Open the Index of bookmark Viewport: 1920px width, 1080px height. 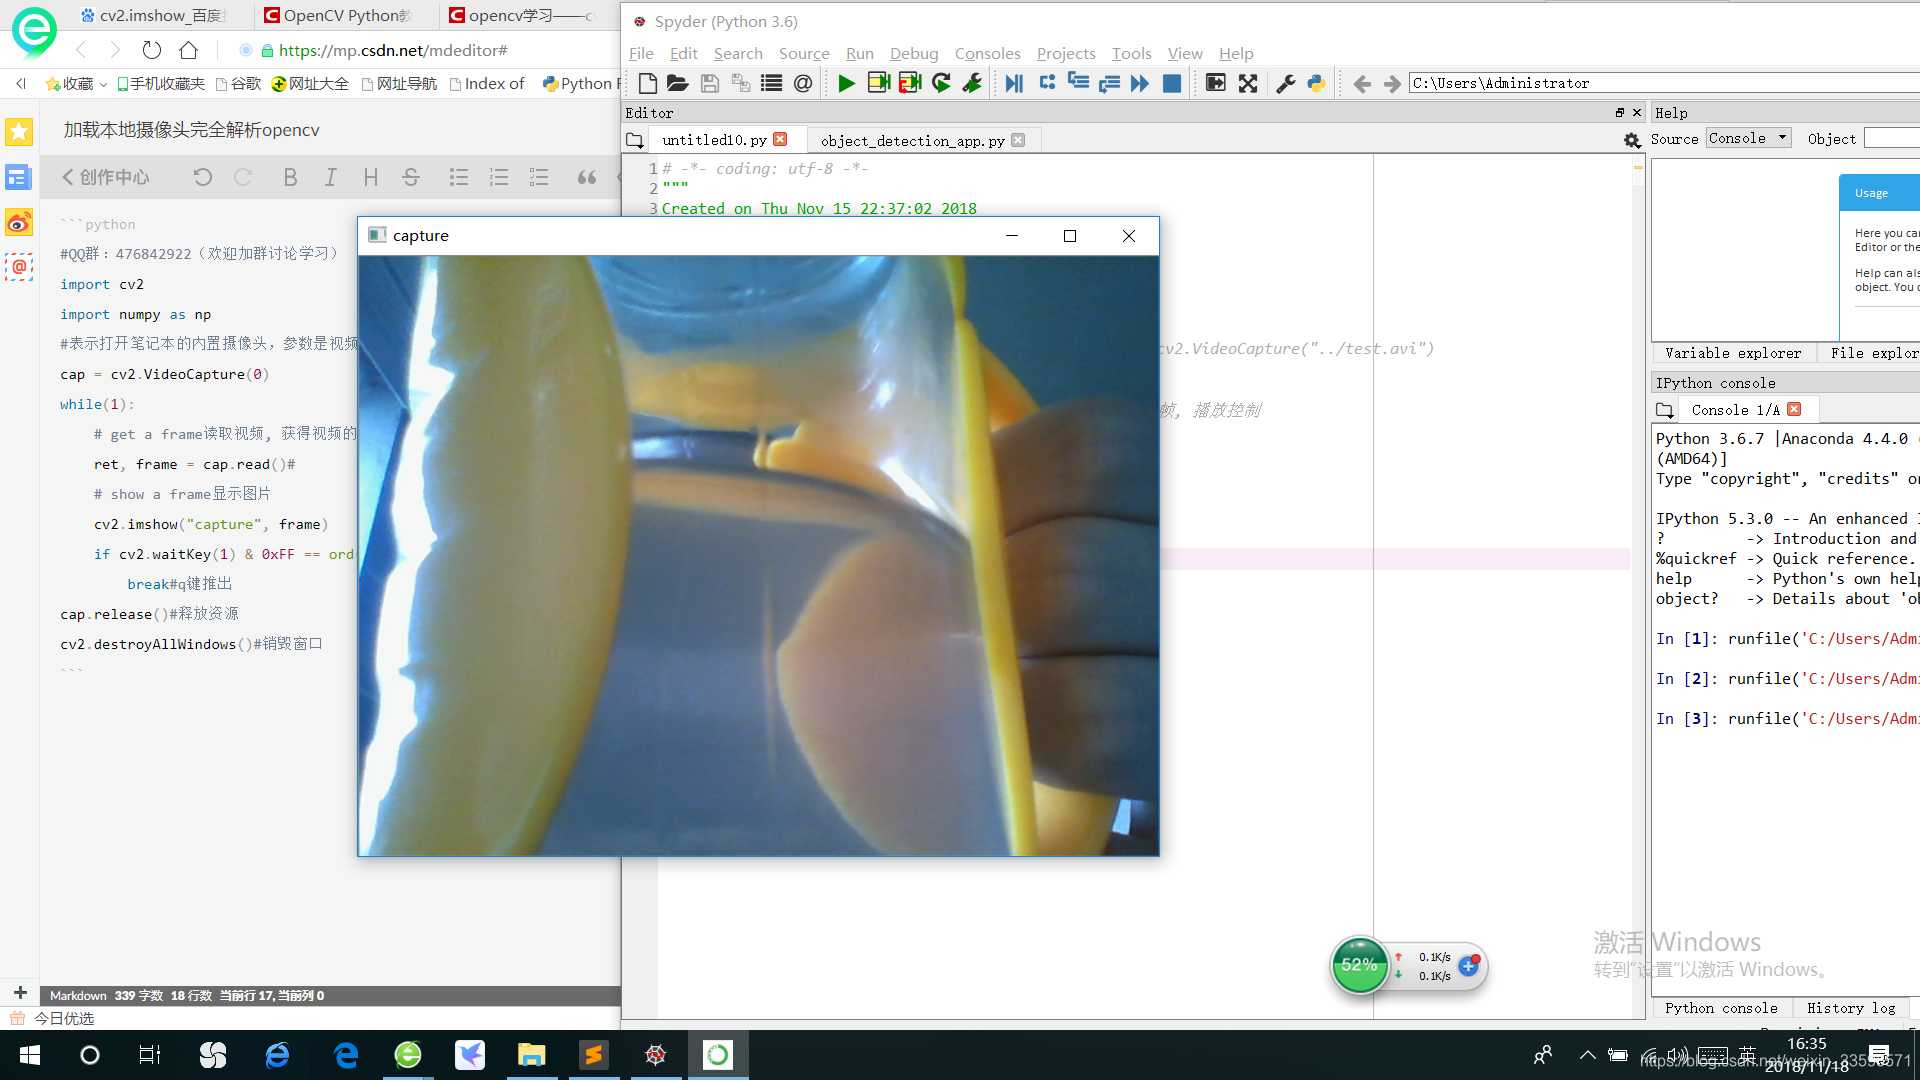coord(487,84)
